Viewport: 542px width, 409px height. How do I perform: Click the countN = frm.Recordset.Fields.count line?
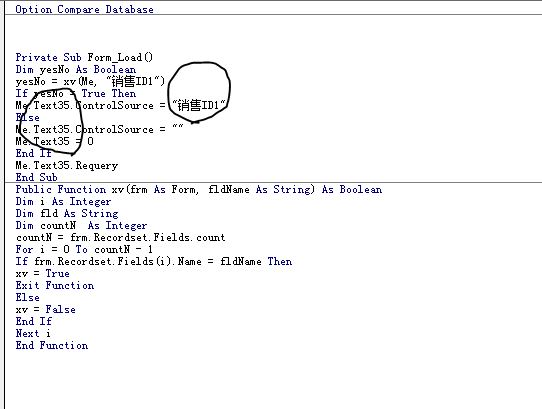pos(121,238)
